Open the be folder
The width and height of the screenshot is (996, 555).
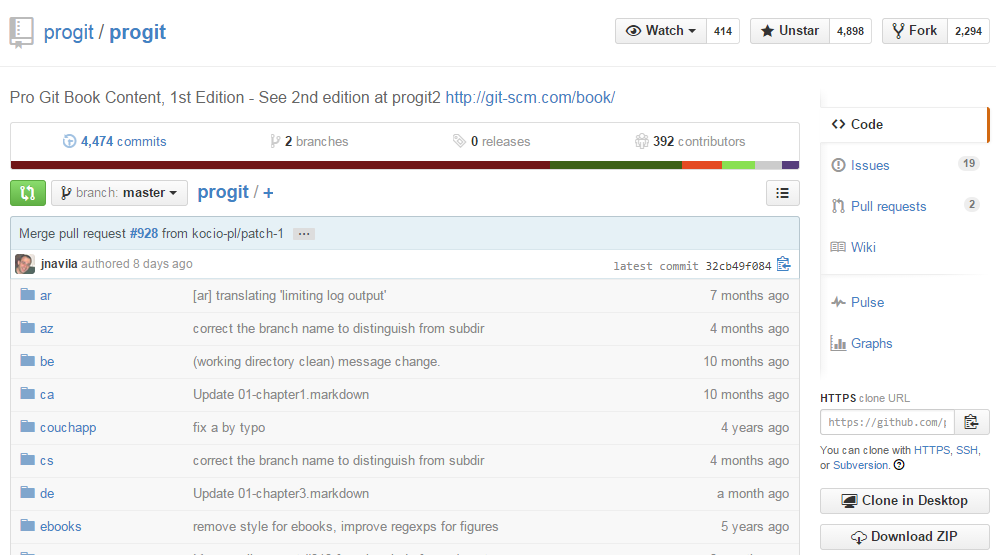(x=47, y=361)
